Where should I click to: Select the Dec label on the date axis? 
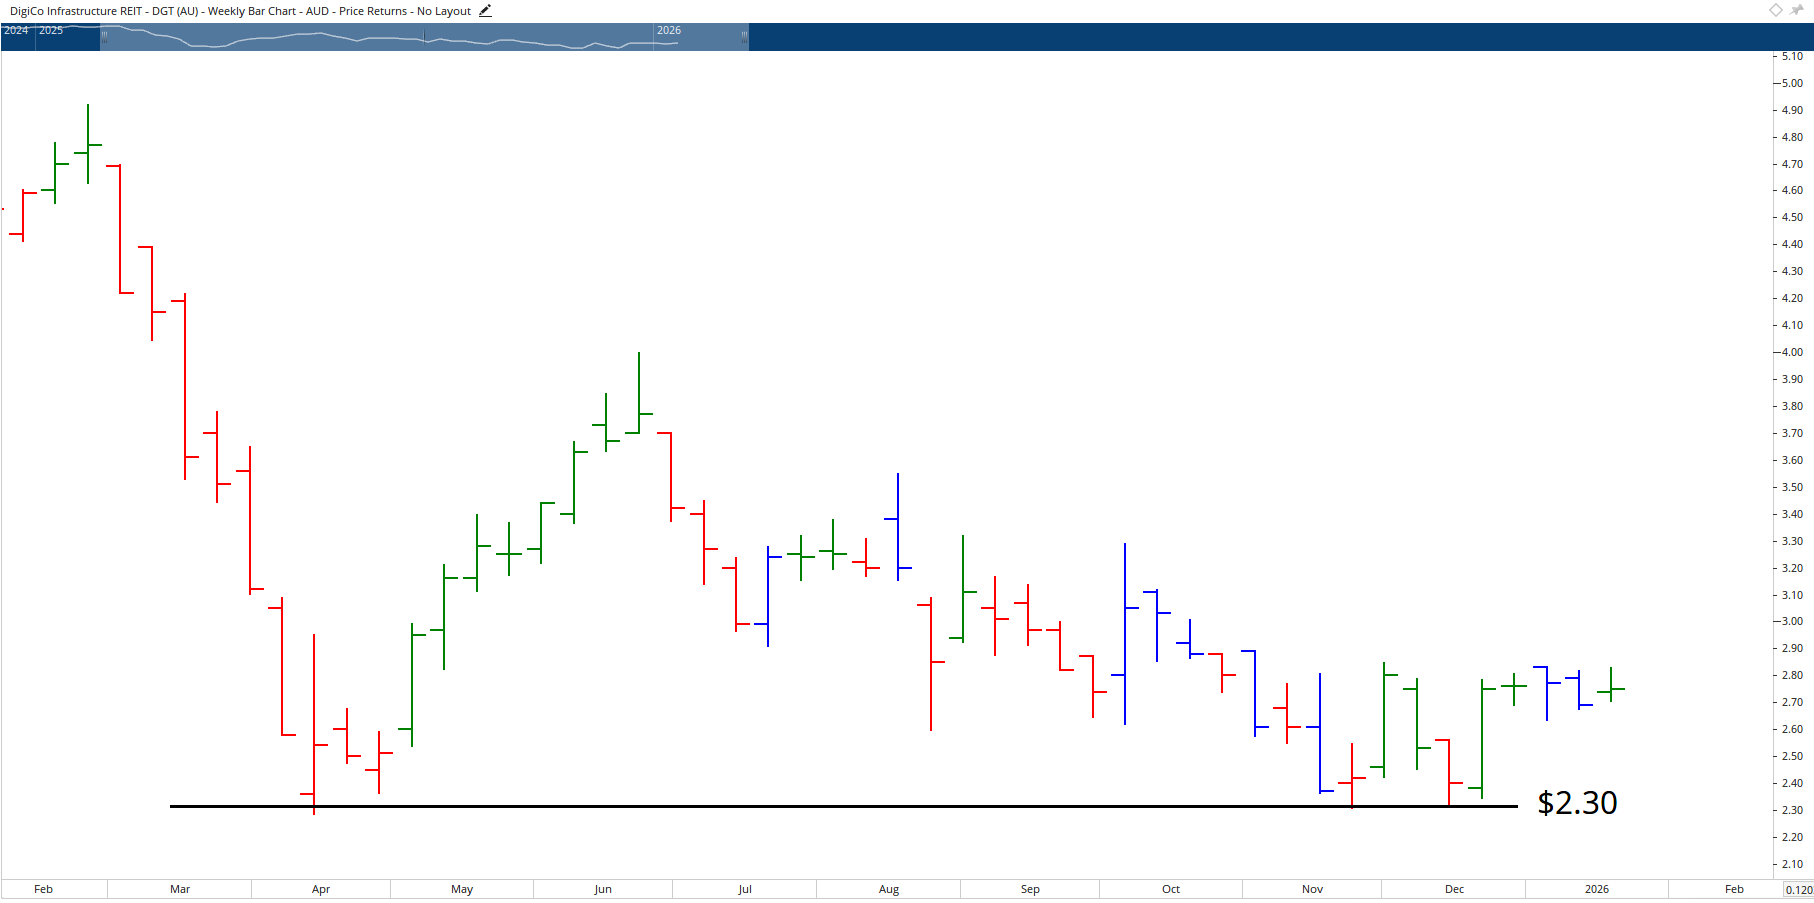(x=1454, y=889)
